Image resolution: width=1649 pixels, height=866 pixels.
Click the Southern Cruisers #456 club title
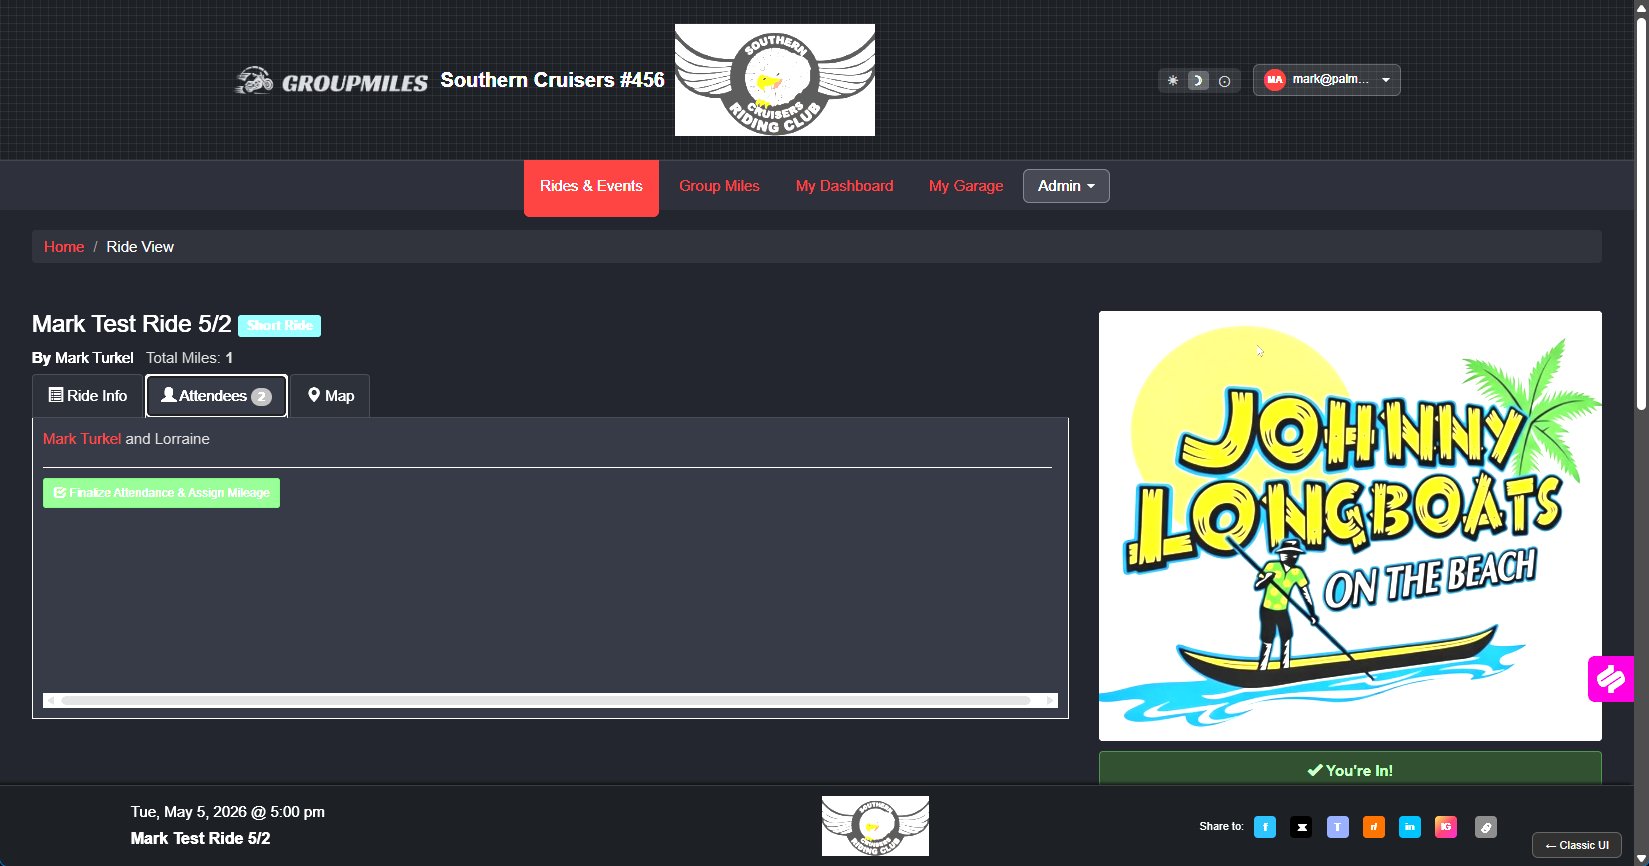pyautogui.click(x=552, y=80)
